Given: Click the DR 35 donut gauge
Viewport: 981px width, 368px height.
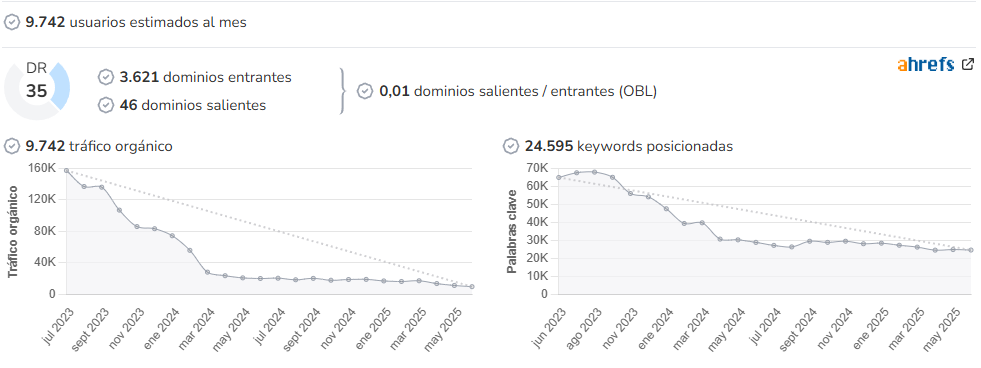Looking at the screenshot, I should 37,91.
